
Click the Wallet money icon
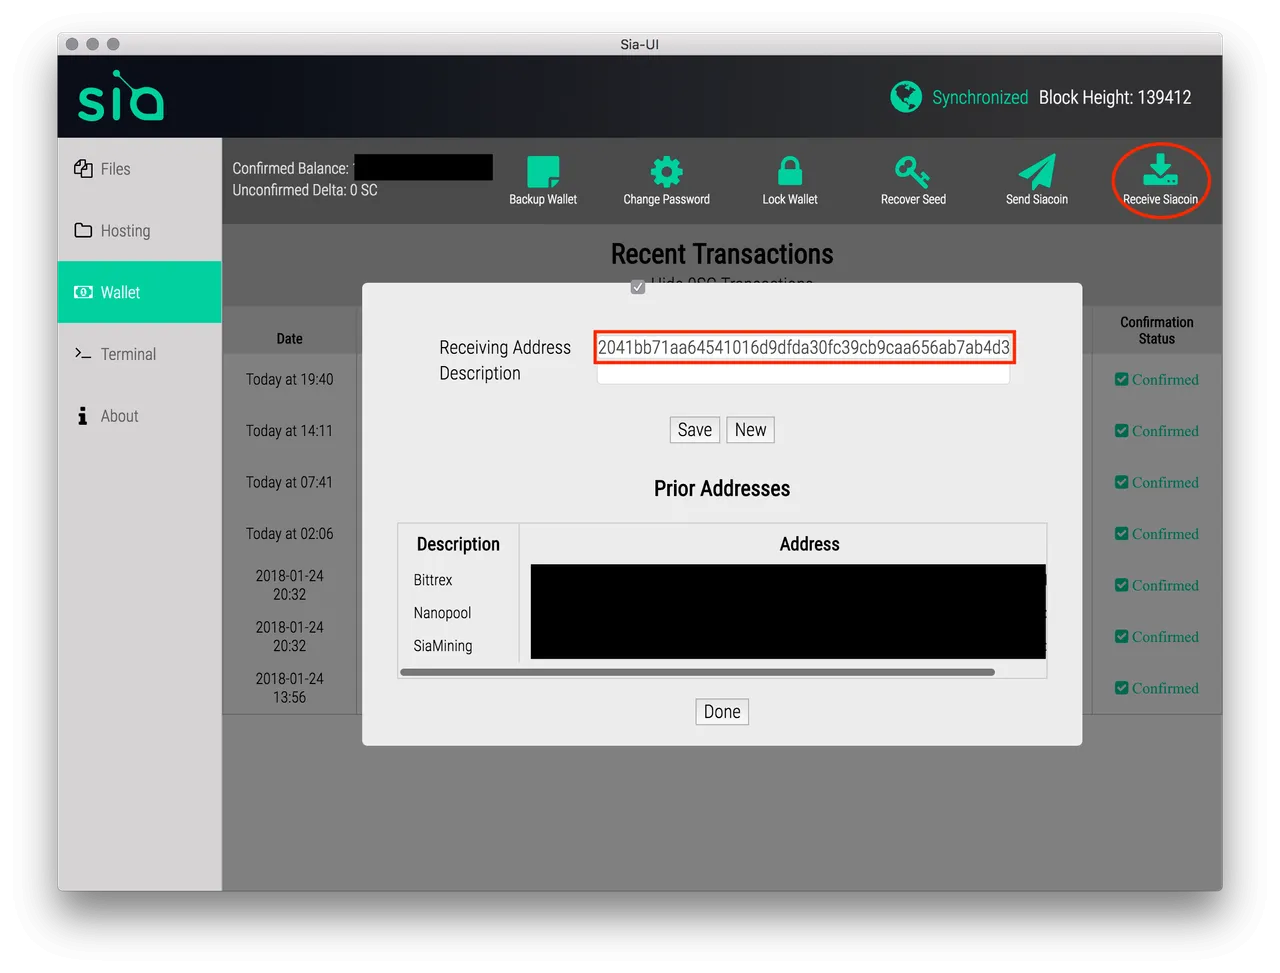tap(83, 292)
